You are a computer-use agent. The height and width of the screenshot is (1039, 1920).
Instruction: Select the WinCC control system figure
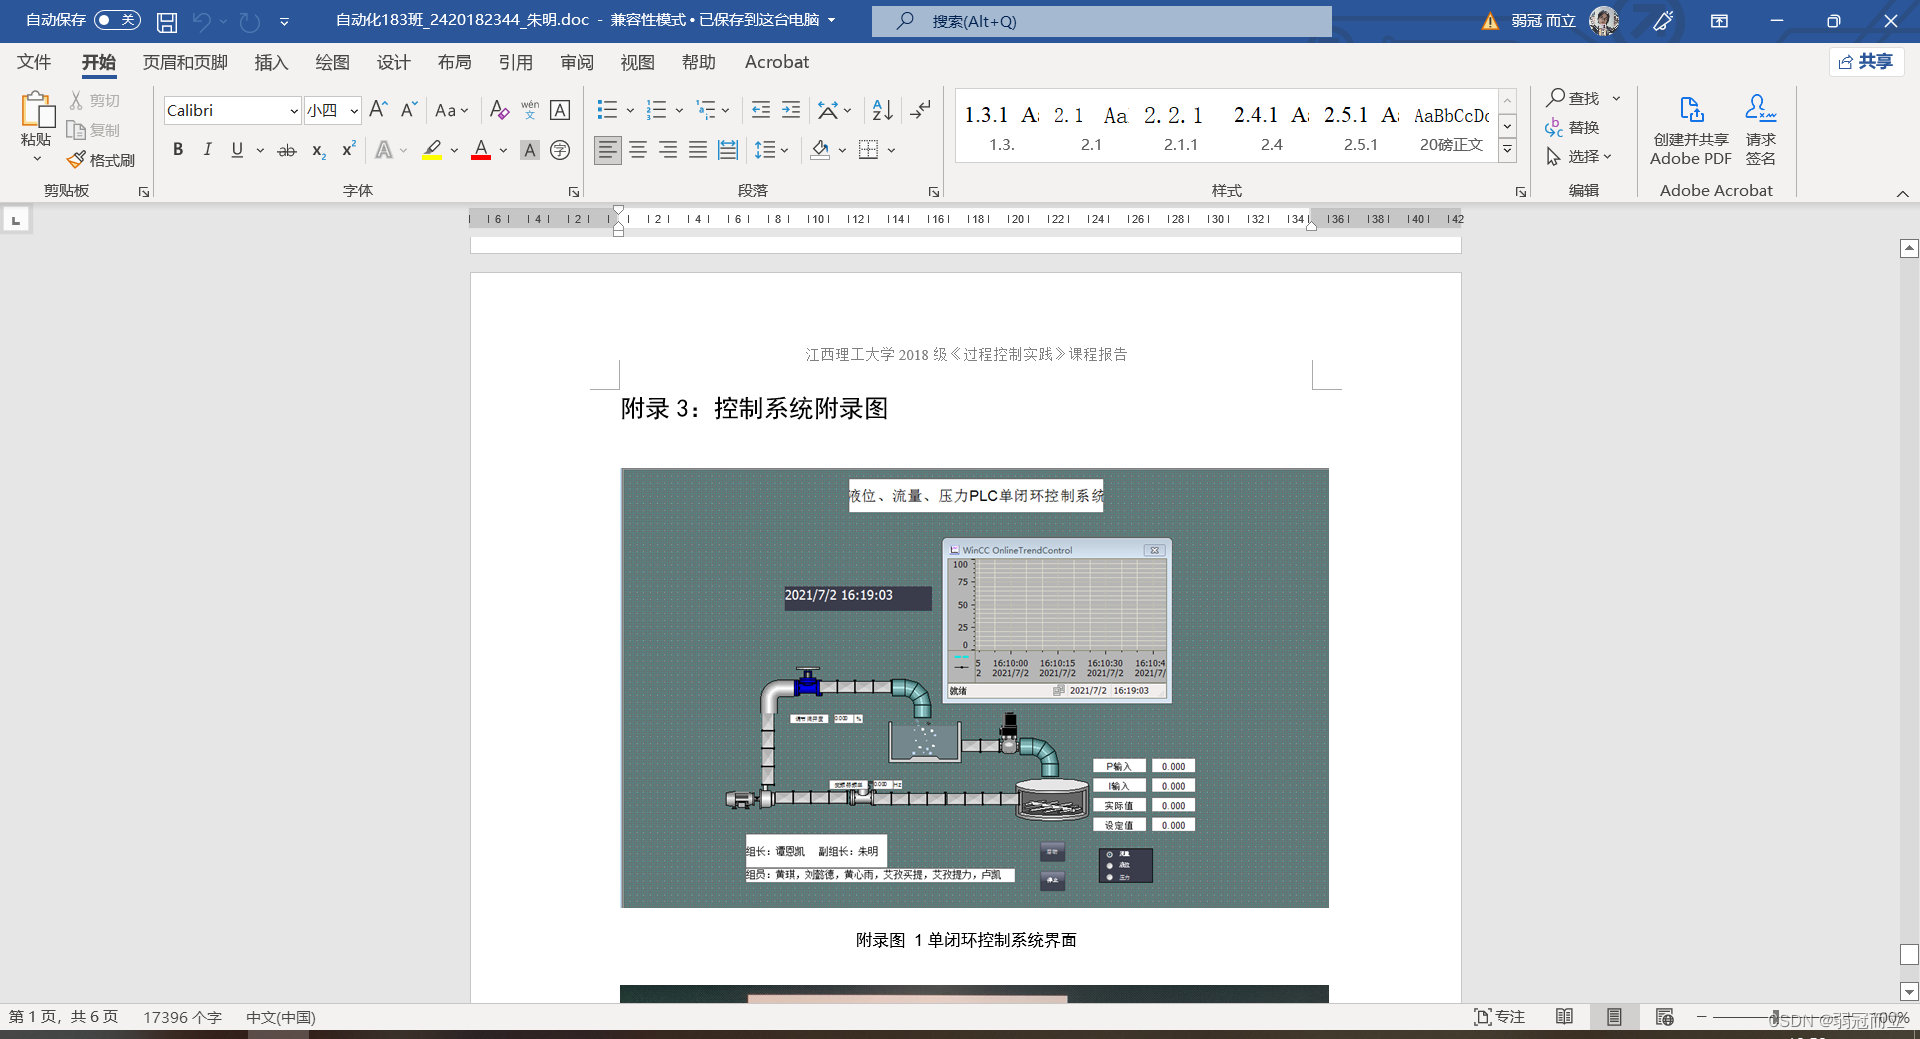(x=974, y=688)
